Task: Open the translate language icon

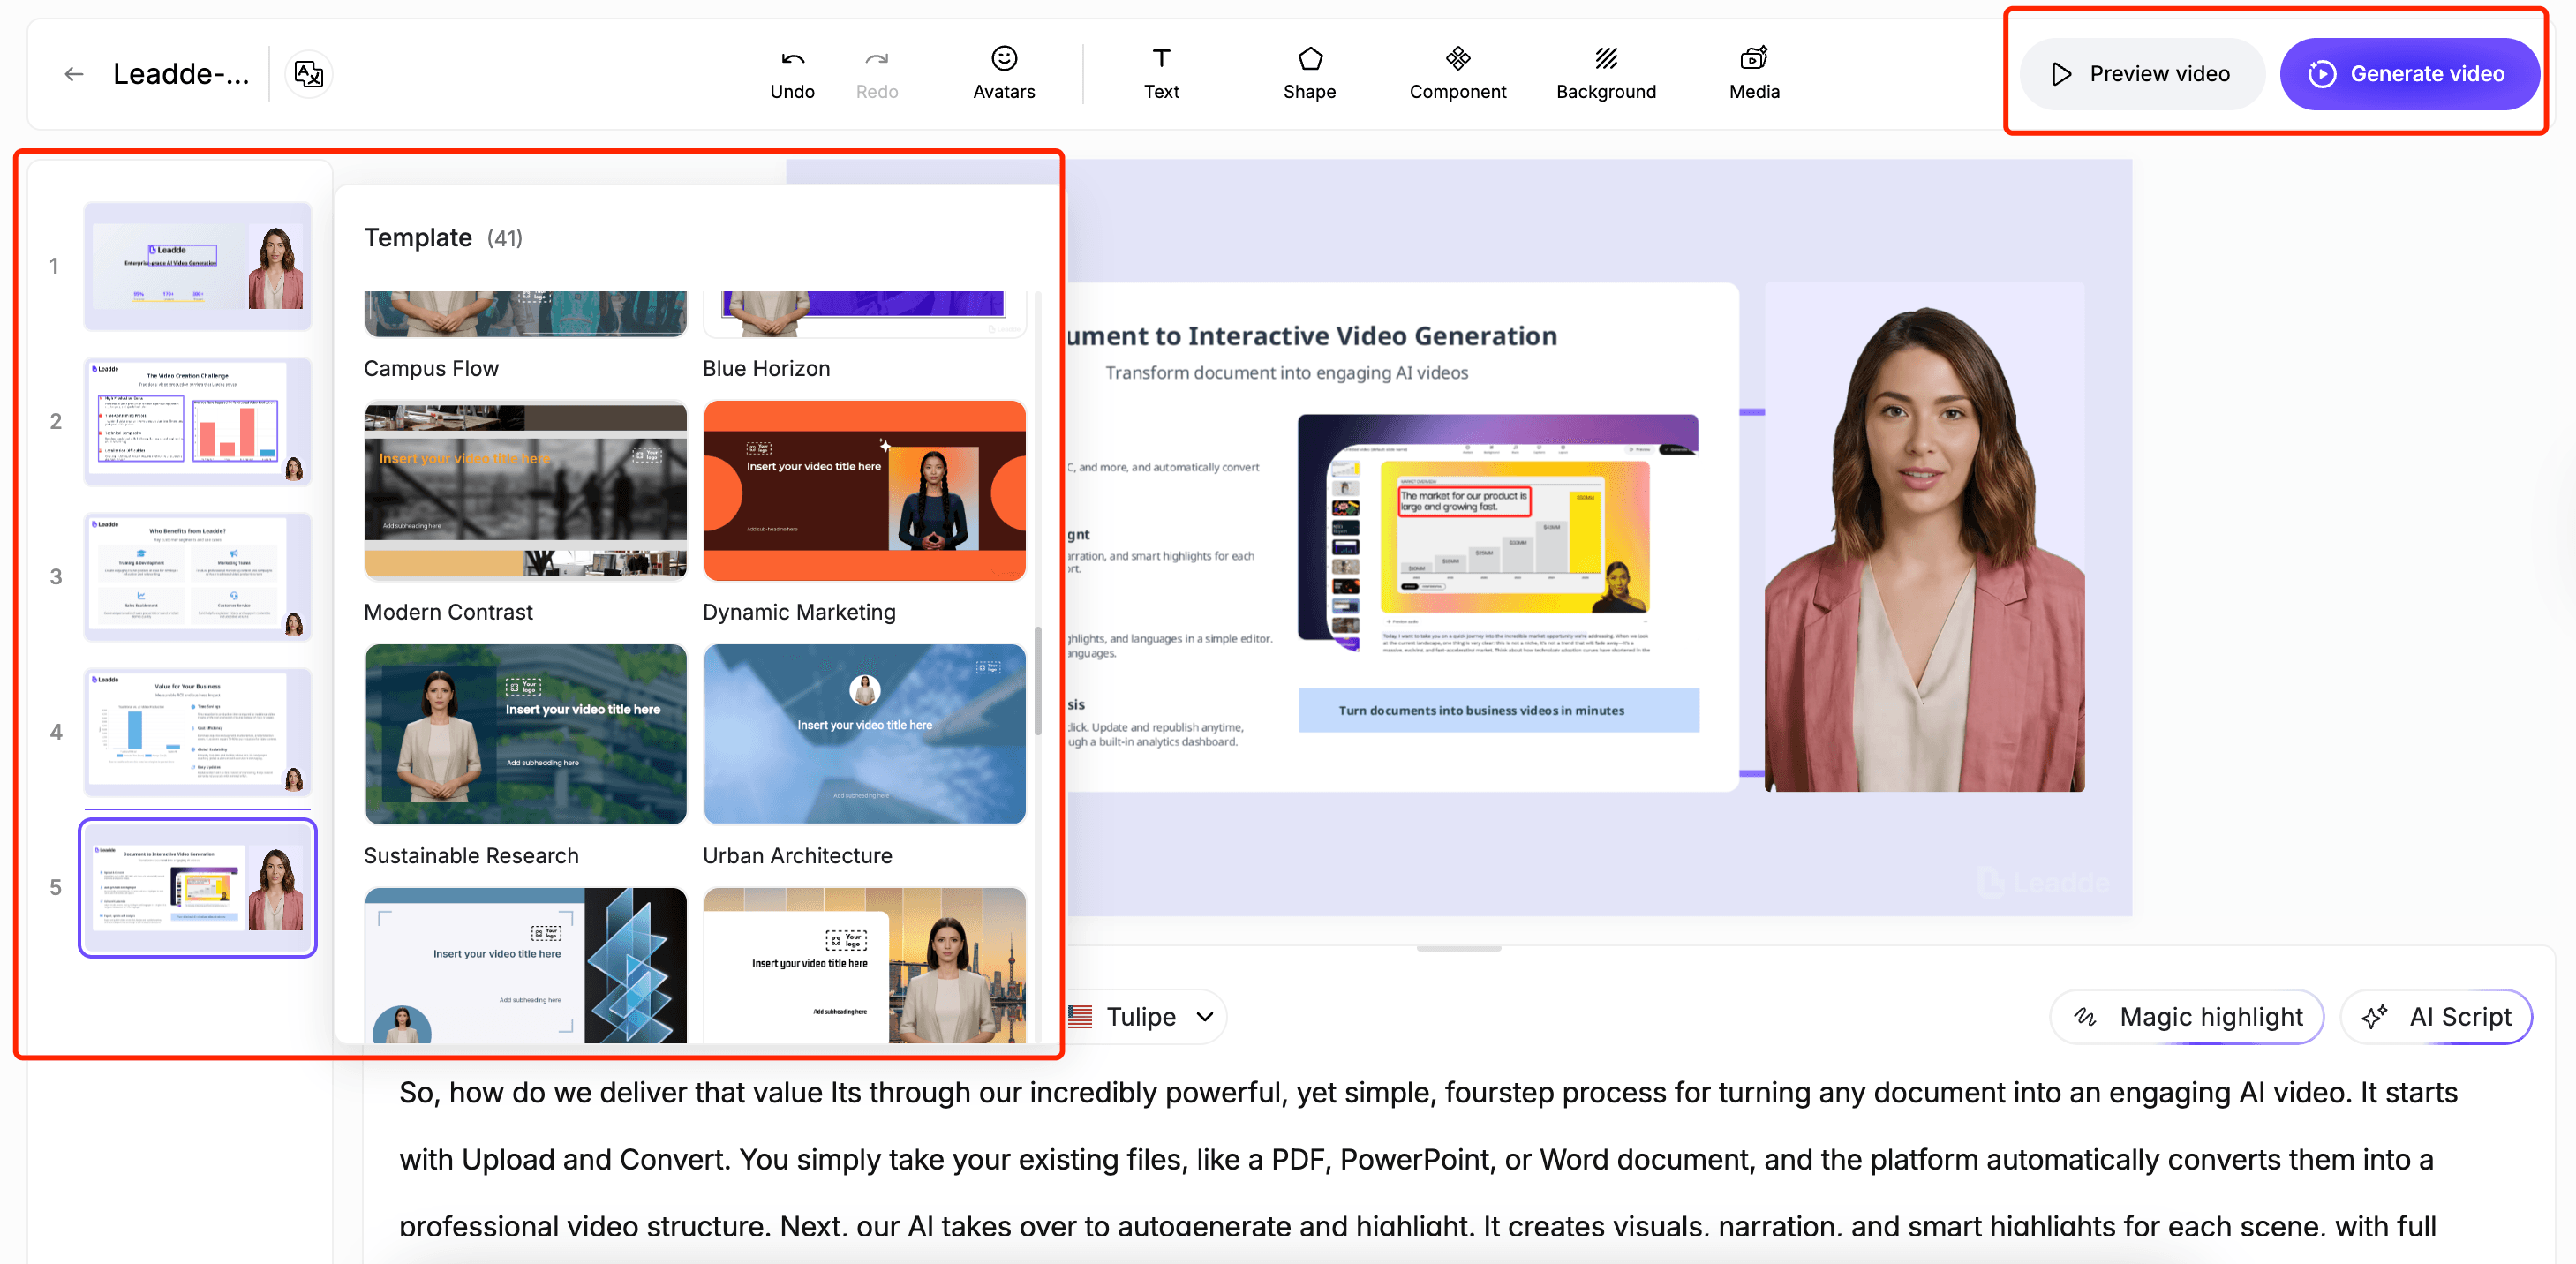Action: 309,74
